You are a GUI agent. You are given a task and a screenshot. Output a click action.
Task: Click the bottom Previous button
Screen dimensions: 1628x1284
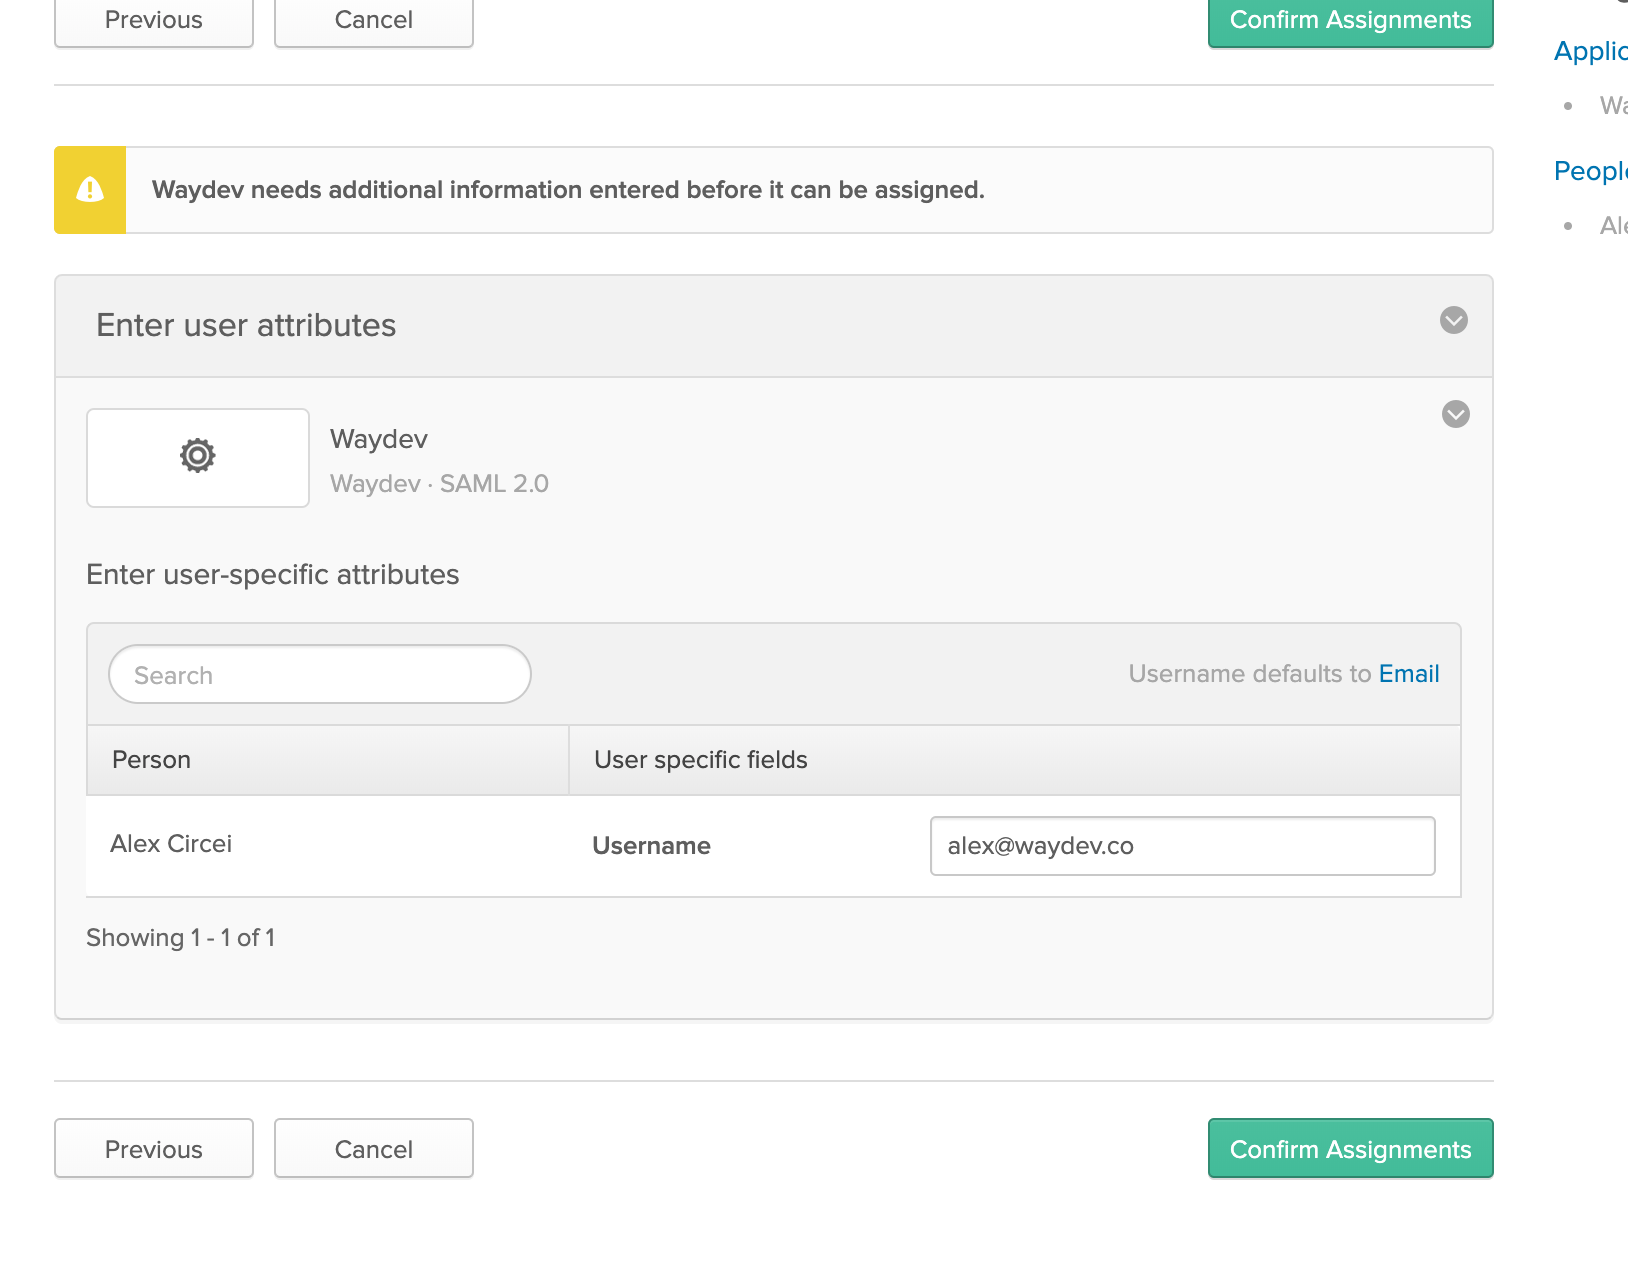click(x=154, y=1149)
